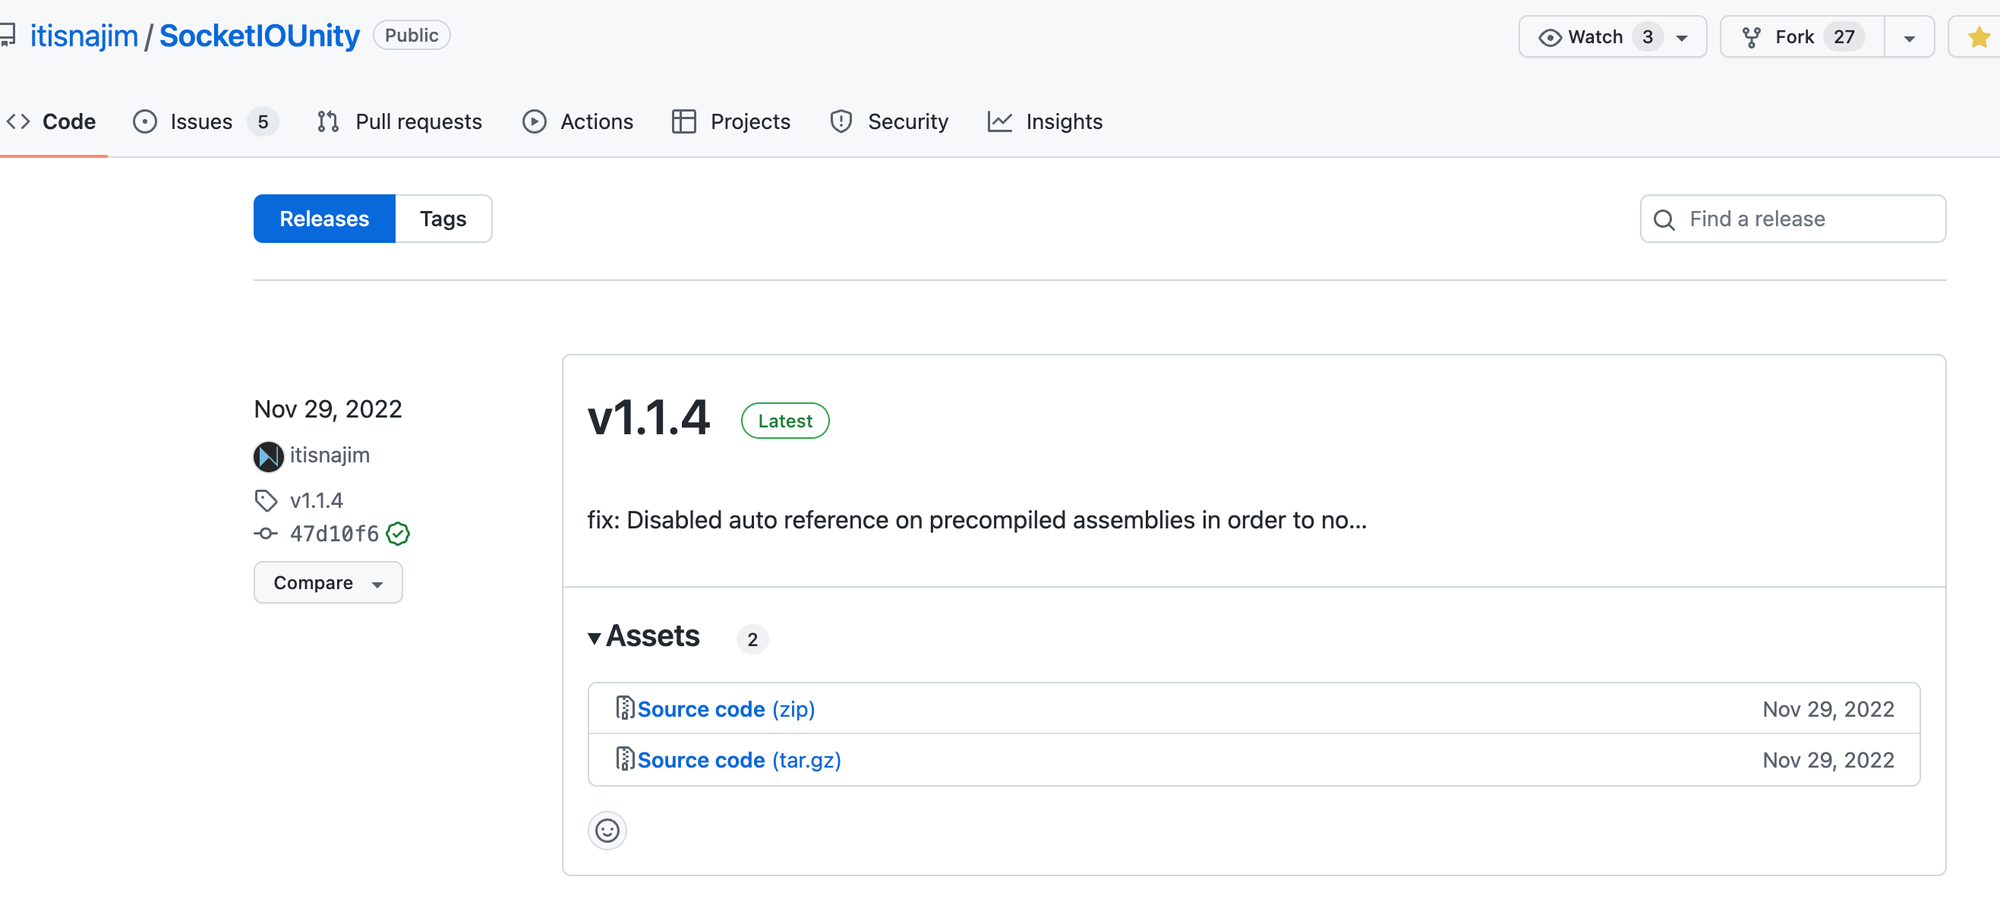2000x908 pixels.
Task: Switch to the Actions tab
Action: [x=578, y=122]
